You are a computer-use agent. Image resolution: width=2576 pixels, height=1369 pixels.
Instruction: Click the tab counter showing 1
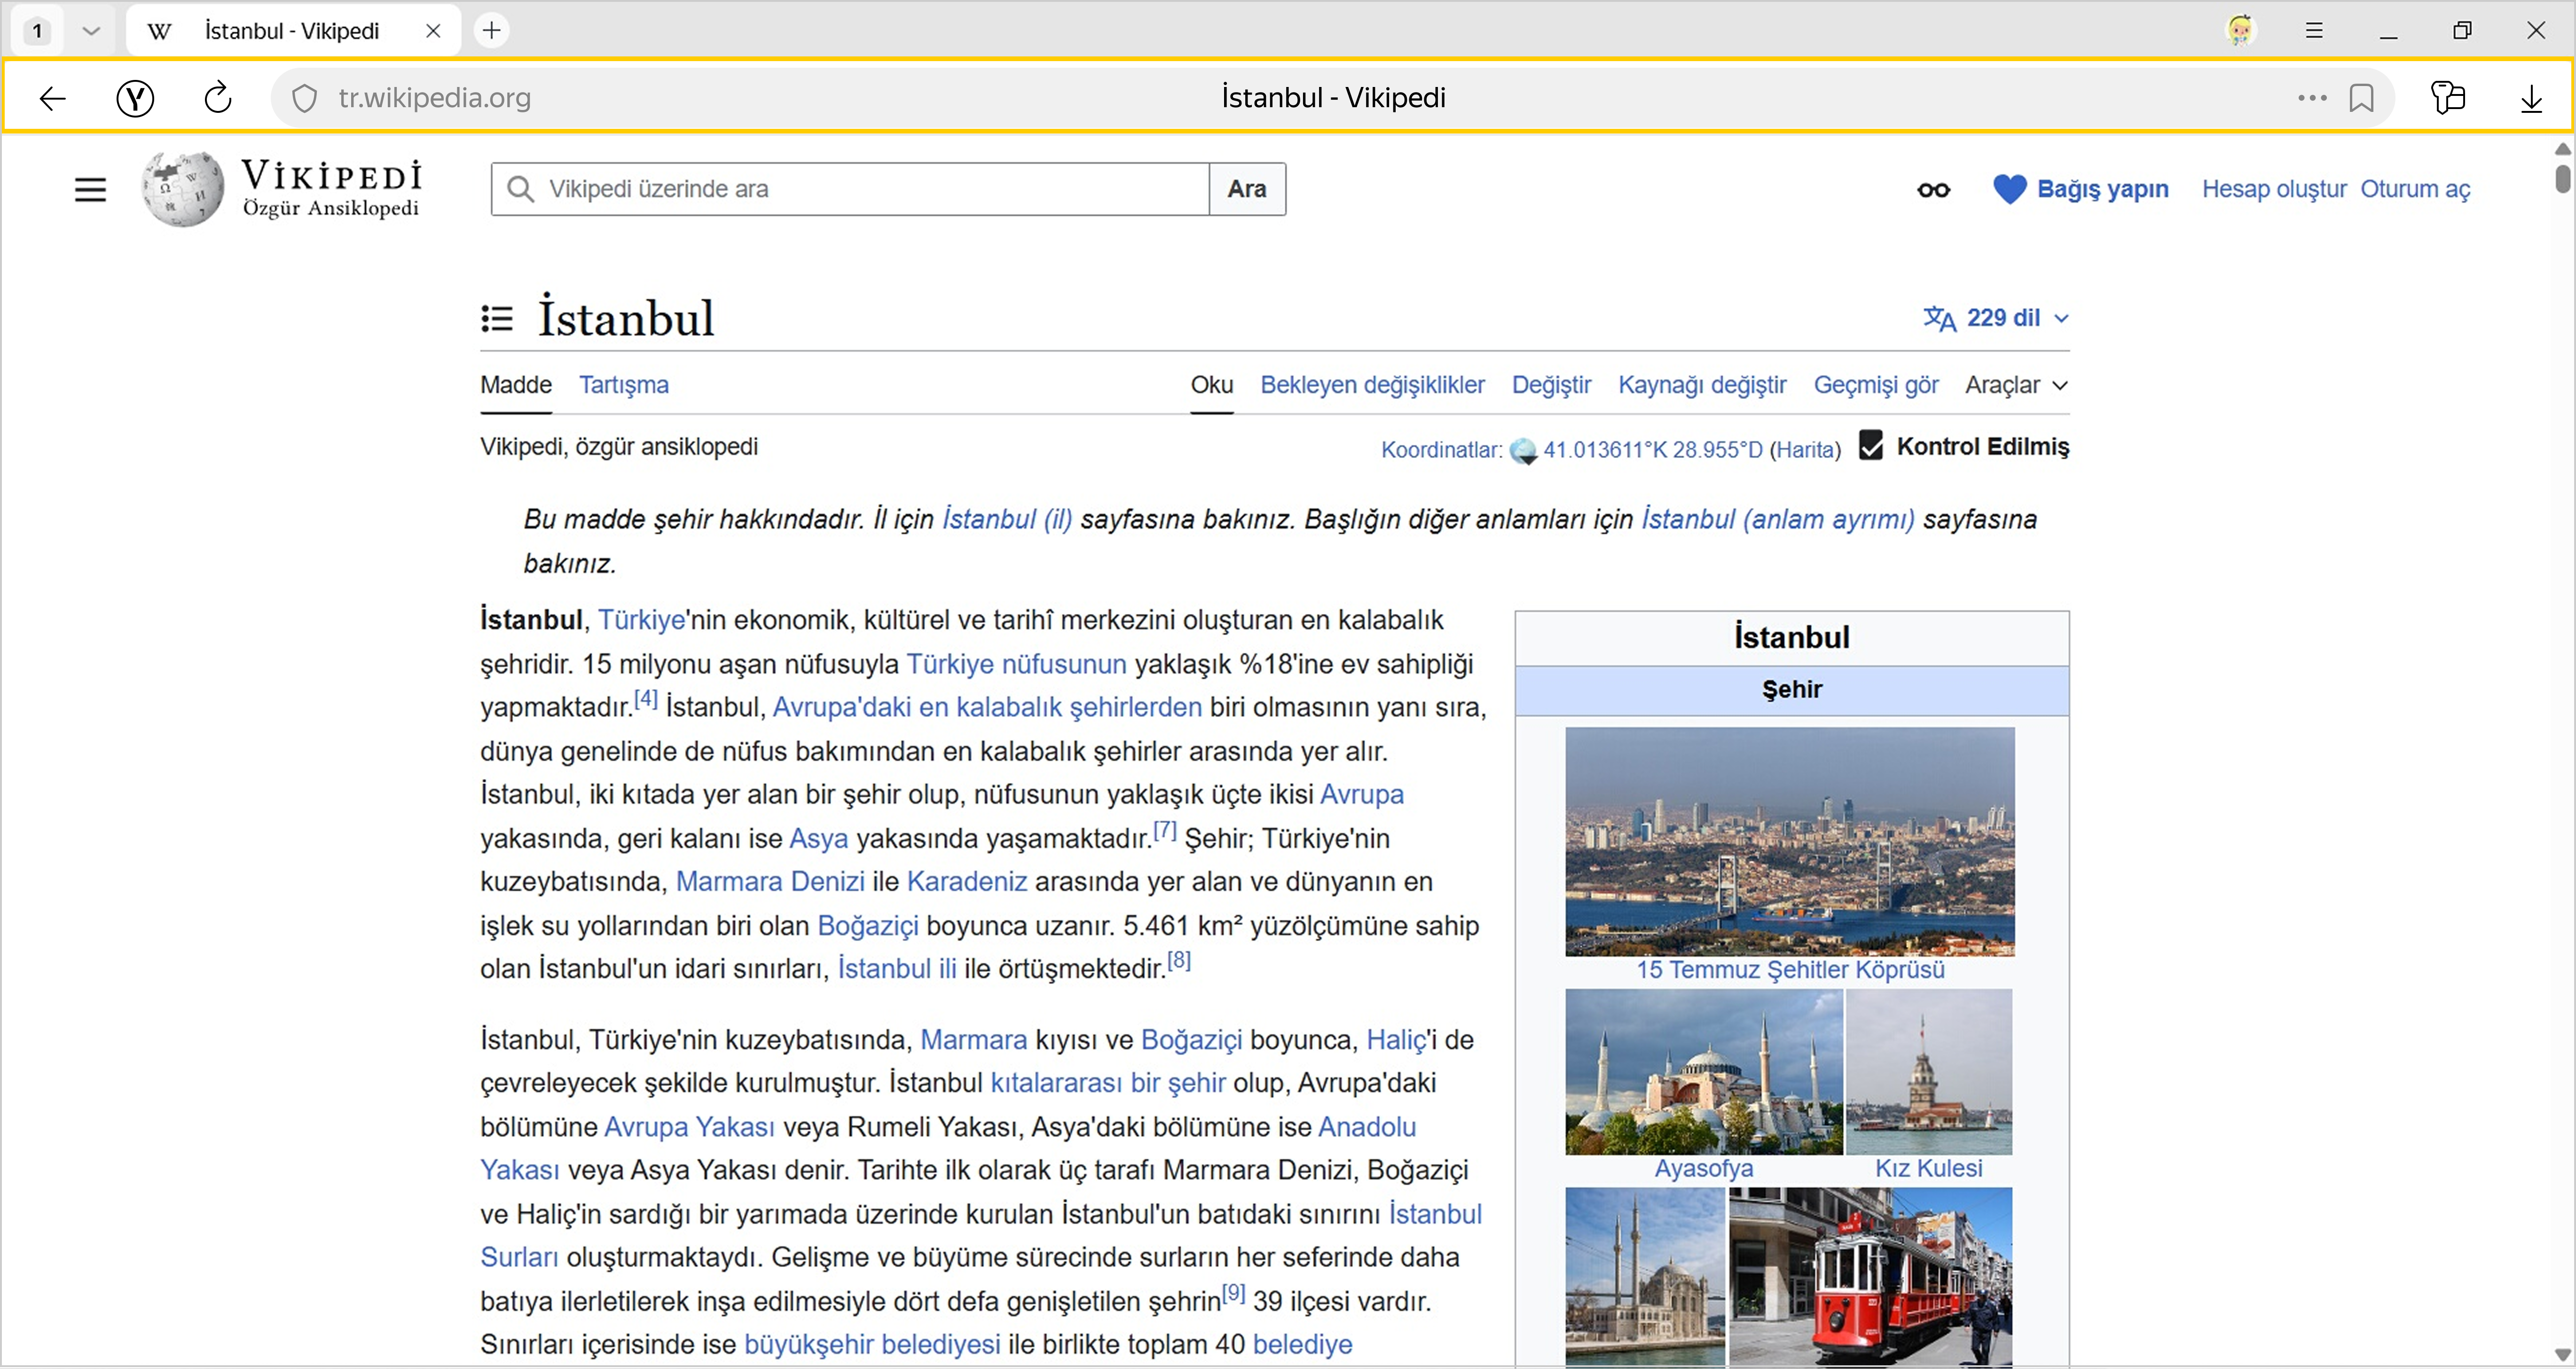38,31
